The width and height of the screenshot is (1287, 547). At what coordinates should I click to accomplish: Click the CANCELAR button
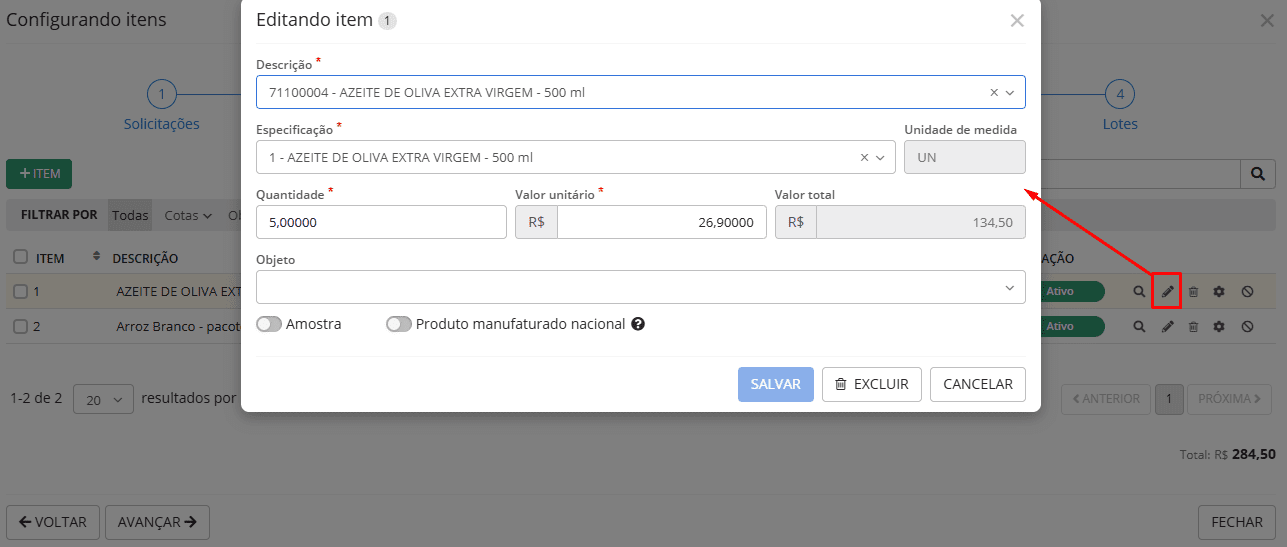pyautogui.click(x=977, y=384)
